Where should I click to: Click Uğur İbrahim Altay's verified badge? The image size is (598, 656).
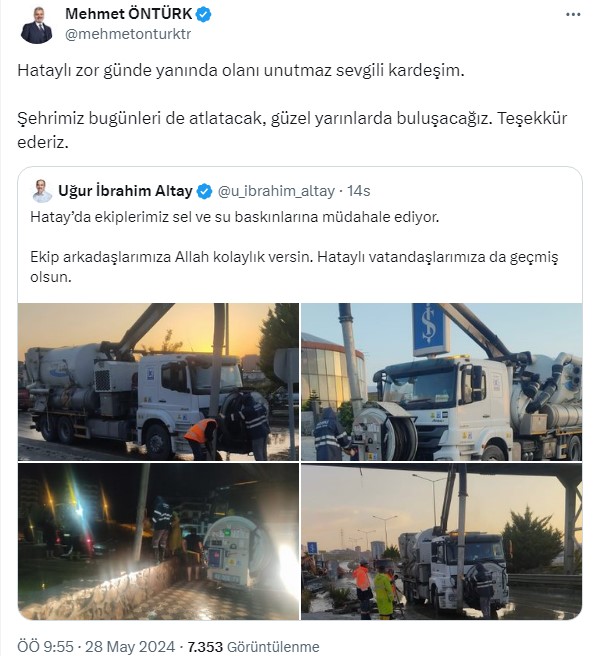[x=204, y=192]
